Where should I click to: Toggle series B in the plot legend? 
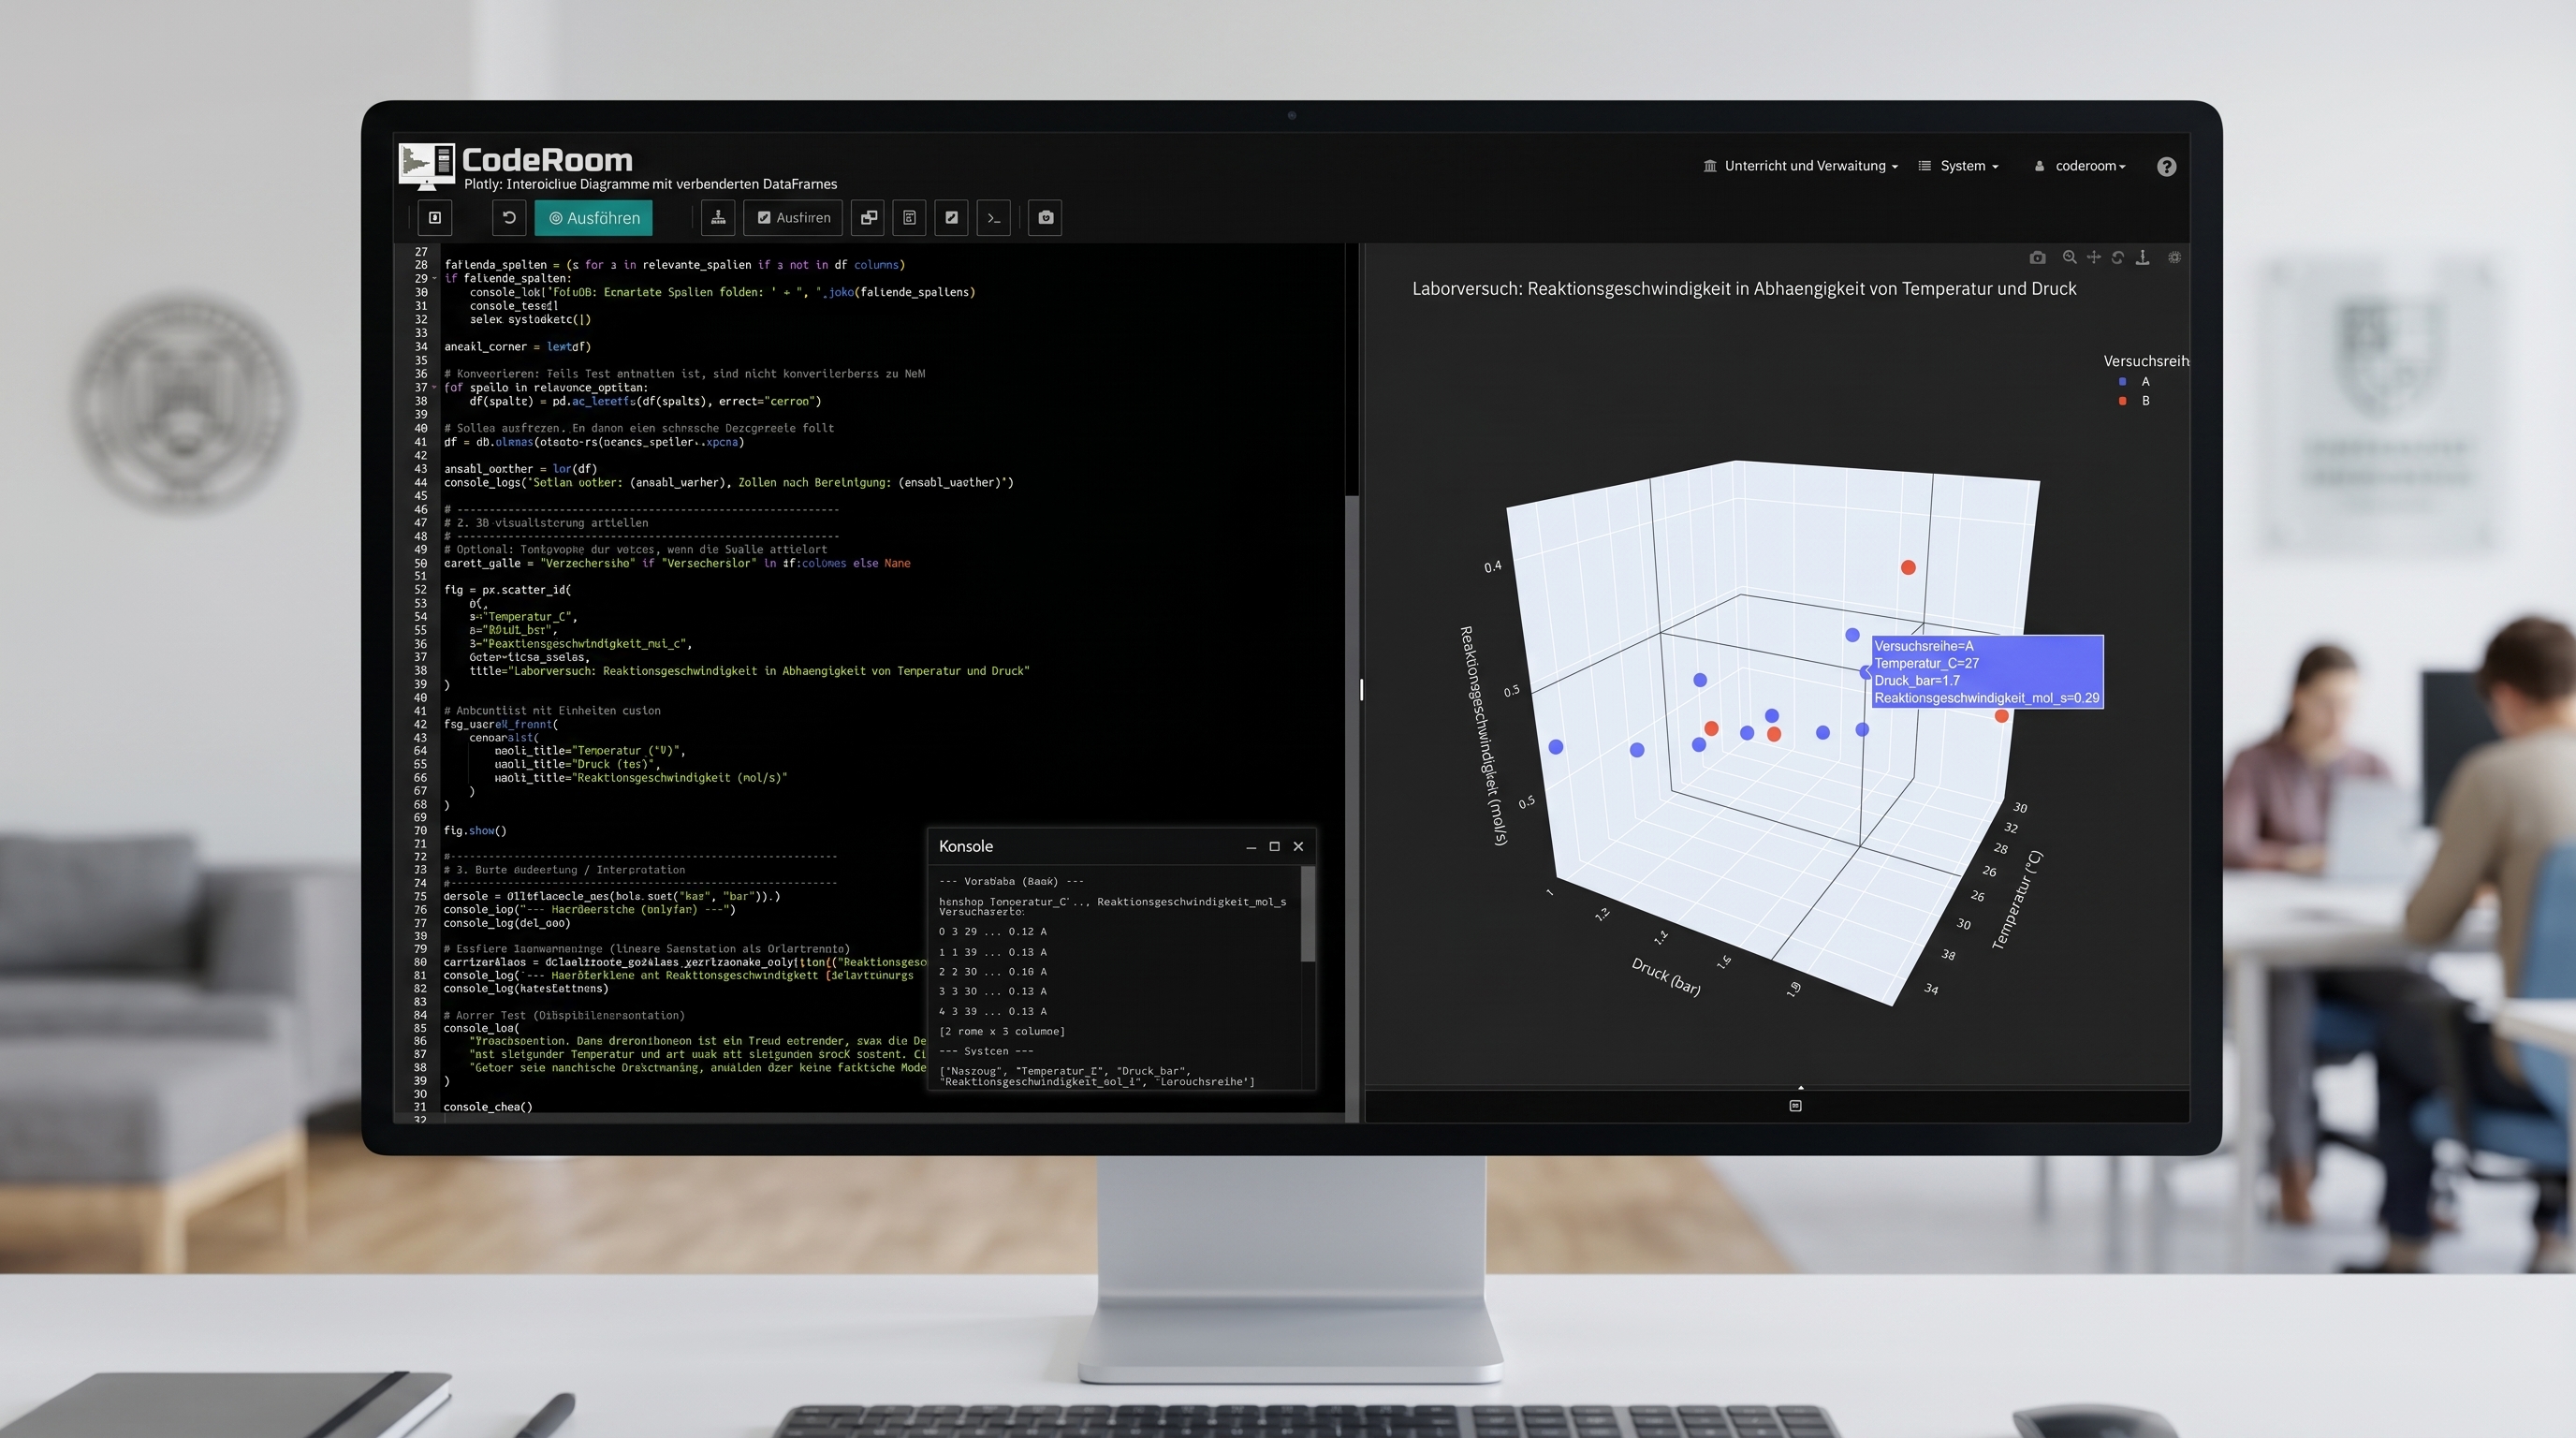2134,401
